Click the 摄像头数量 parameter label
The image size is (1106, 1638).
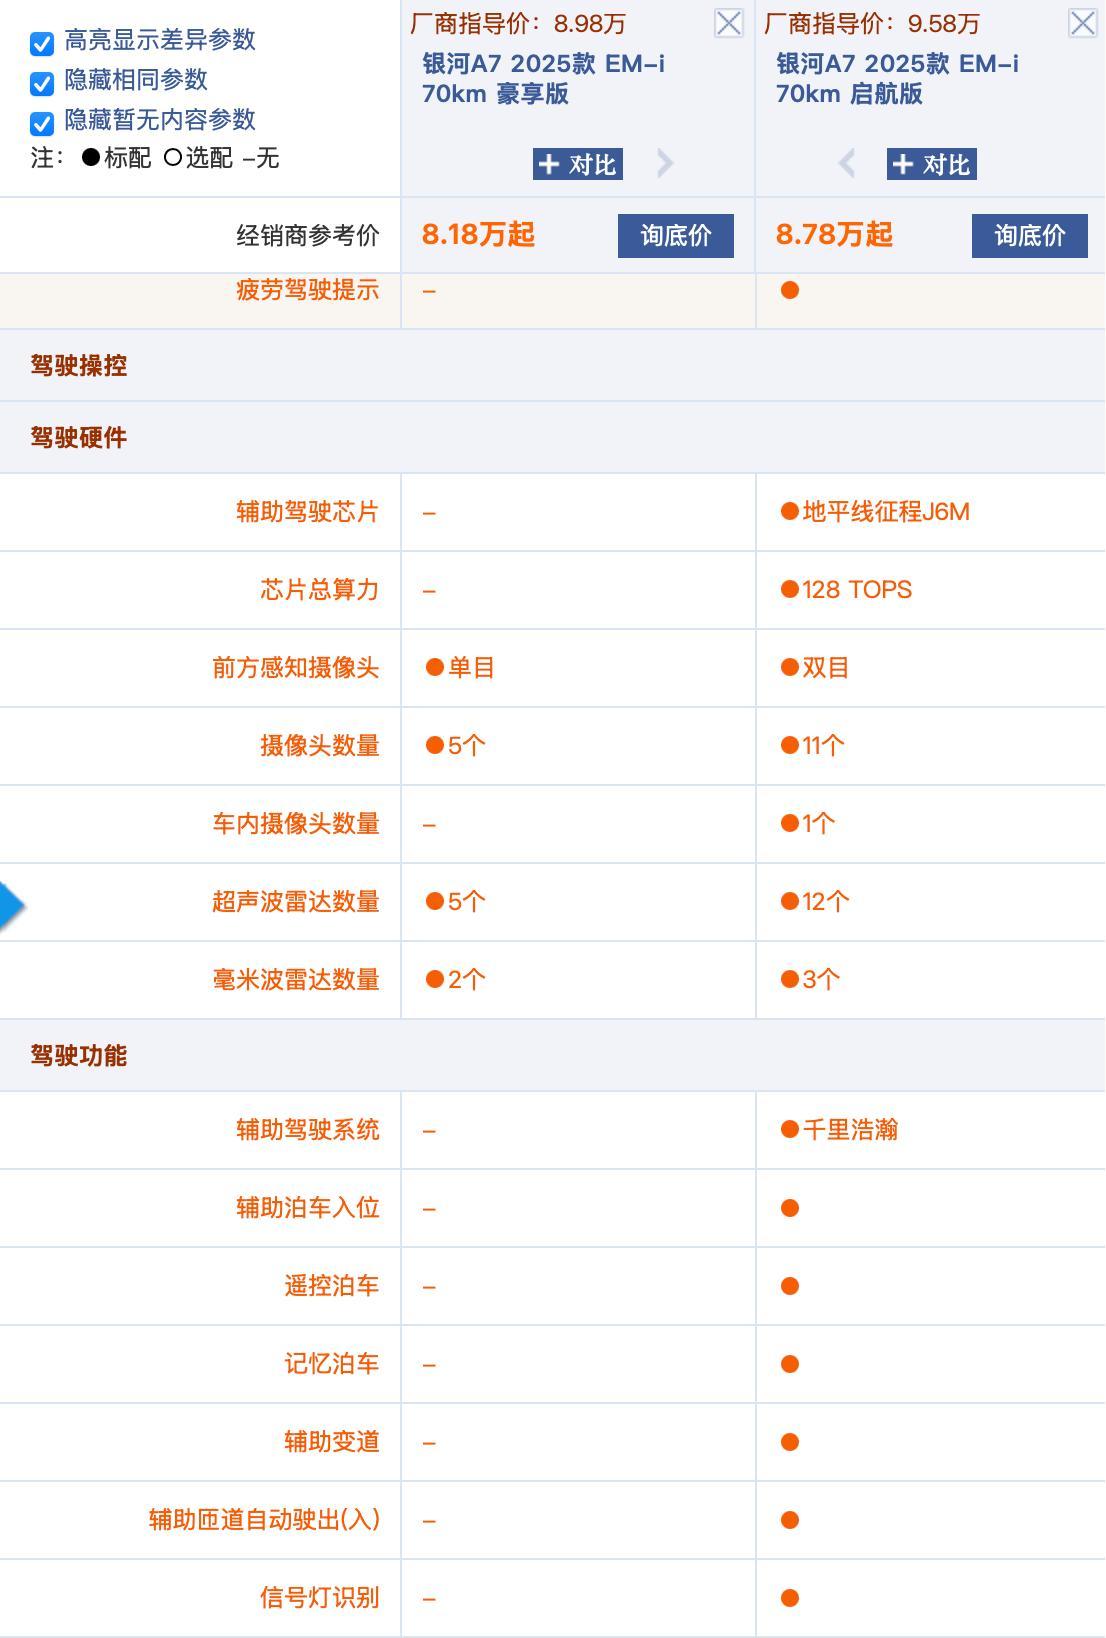pyautogui.click(x=320, y=746)
